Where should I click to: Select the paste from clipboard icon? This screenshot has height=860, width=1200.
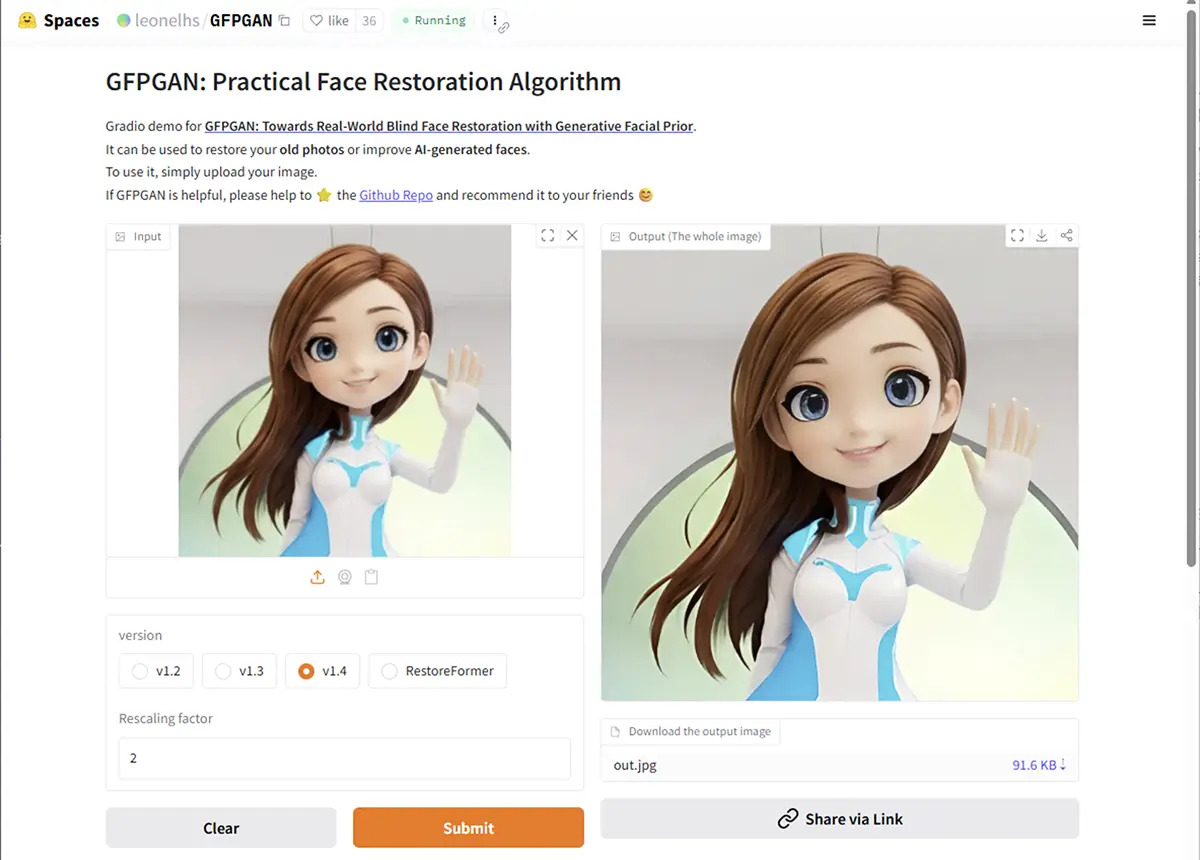(371, 577)
